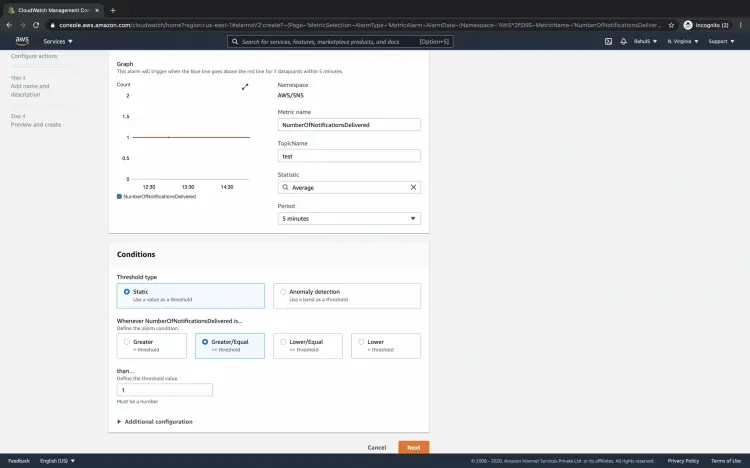The width and height of the screenshot is (750, 468).
Task: Select Add name and description step
Action: coord(30,90)
